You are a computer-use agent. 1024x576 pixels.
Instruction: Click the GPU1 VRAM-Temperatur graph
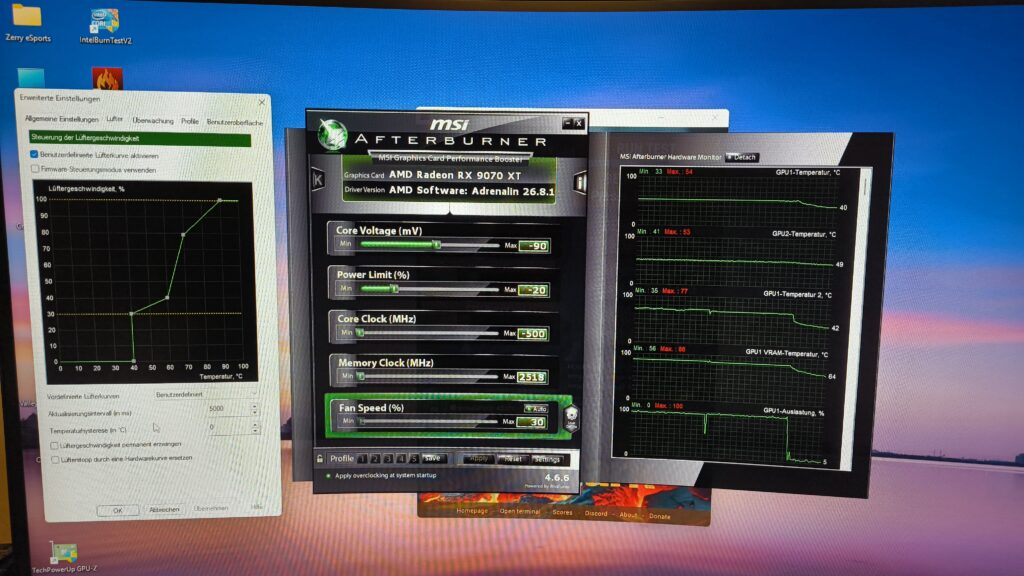[x=730, y=373]
